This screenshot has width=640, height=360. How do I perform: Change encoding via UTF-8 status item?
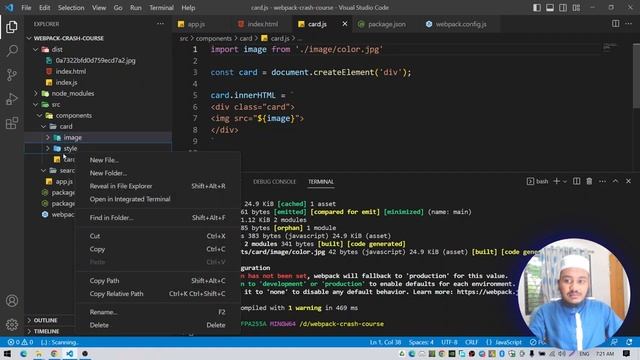tap(449, 342)
